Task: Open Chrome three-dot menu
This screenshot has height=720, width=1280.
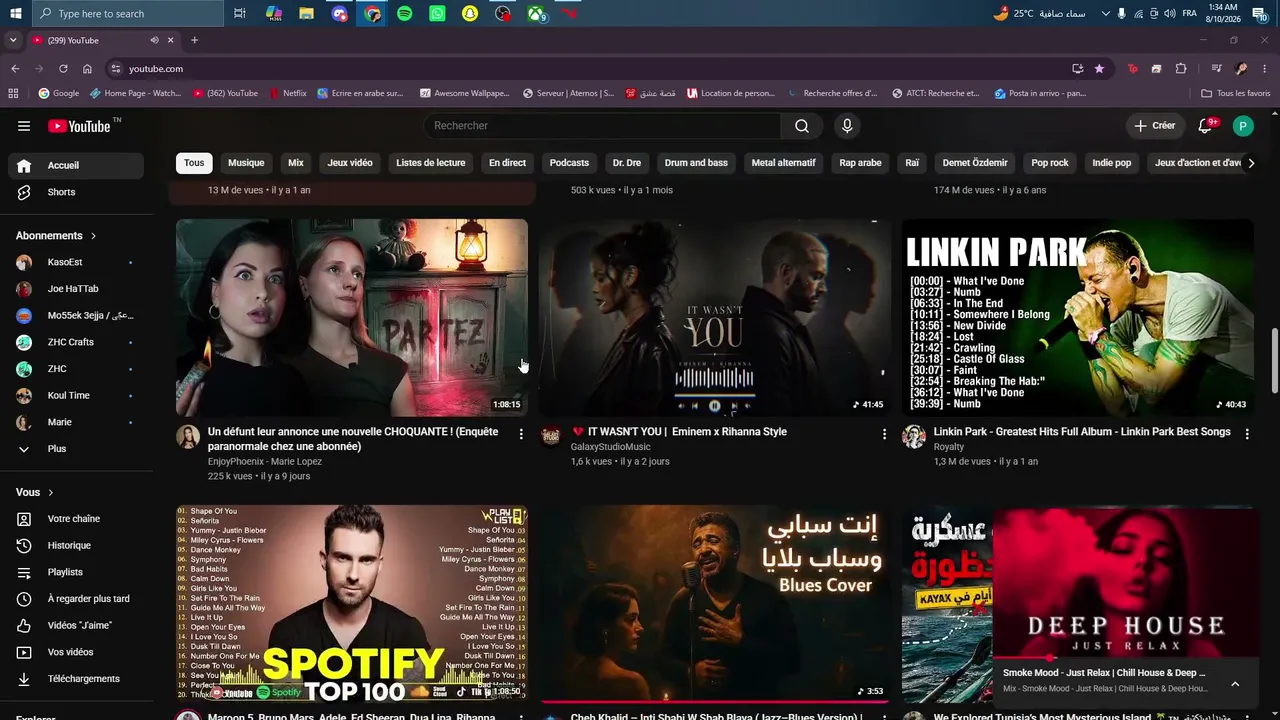Action: [1265, 69]
